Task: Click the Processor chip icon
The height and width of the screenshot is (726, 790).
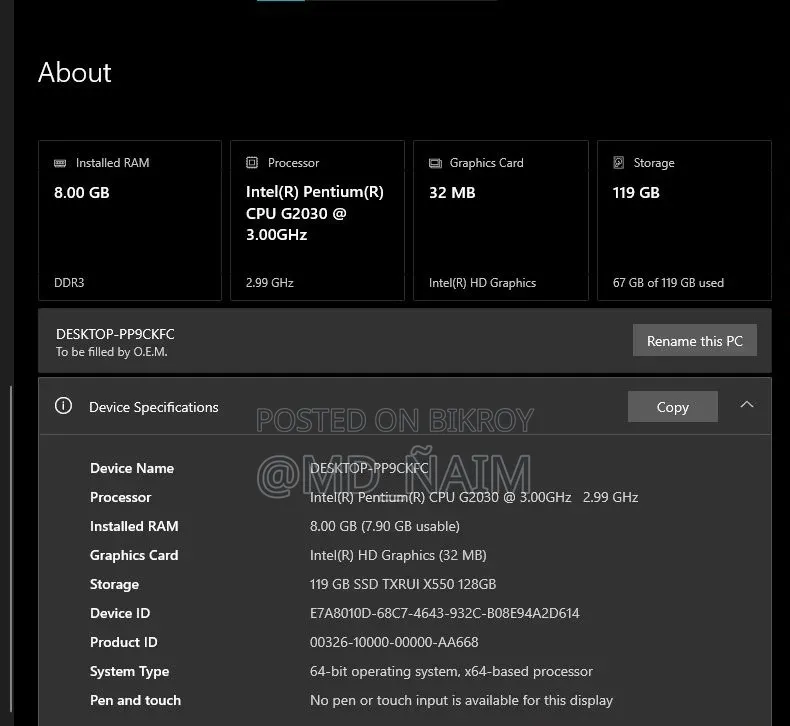Action: pyautogui.click(x=252, y=162)
